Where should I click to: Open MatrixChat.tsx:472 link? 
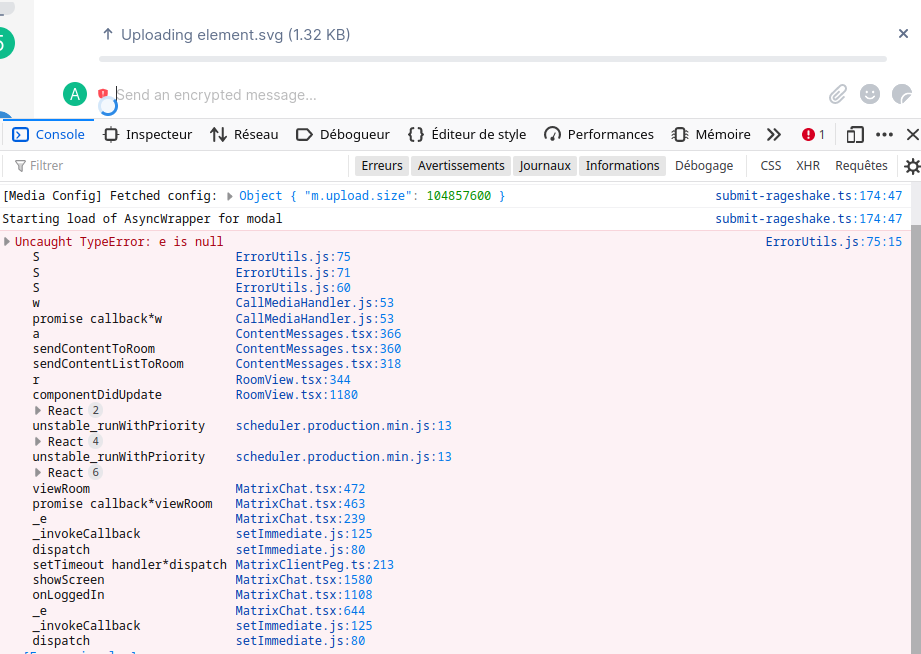click(x=300, y=489)
